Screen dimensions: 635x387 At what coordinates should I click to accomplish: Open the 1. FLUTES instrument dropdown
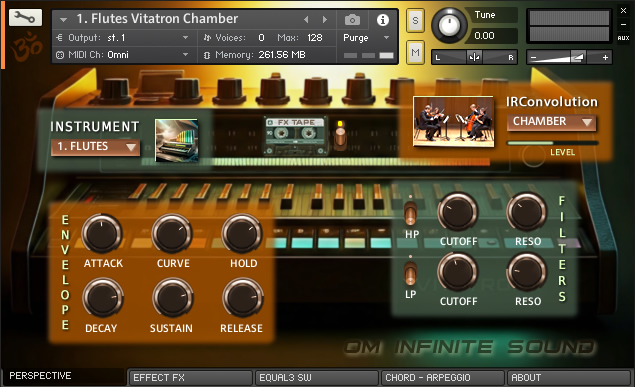[96, 147]
